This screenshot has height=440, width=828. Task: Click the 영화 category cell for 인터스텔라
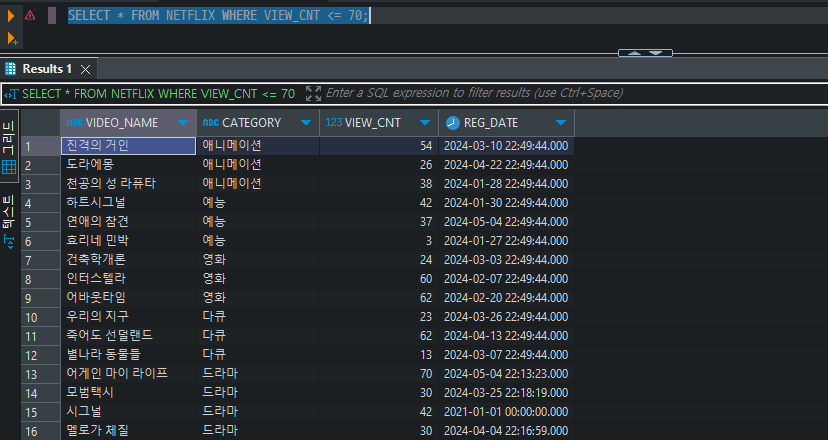(258, 279)
